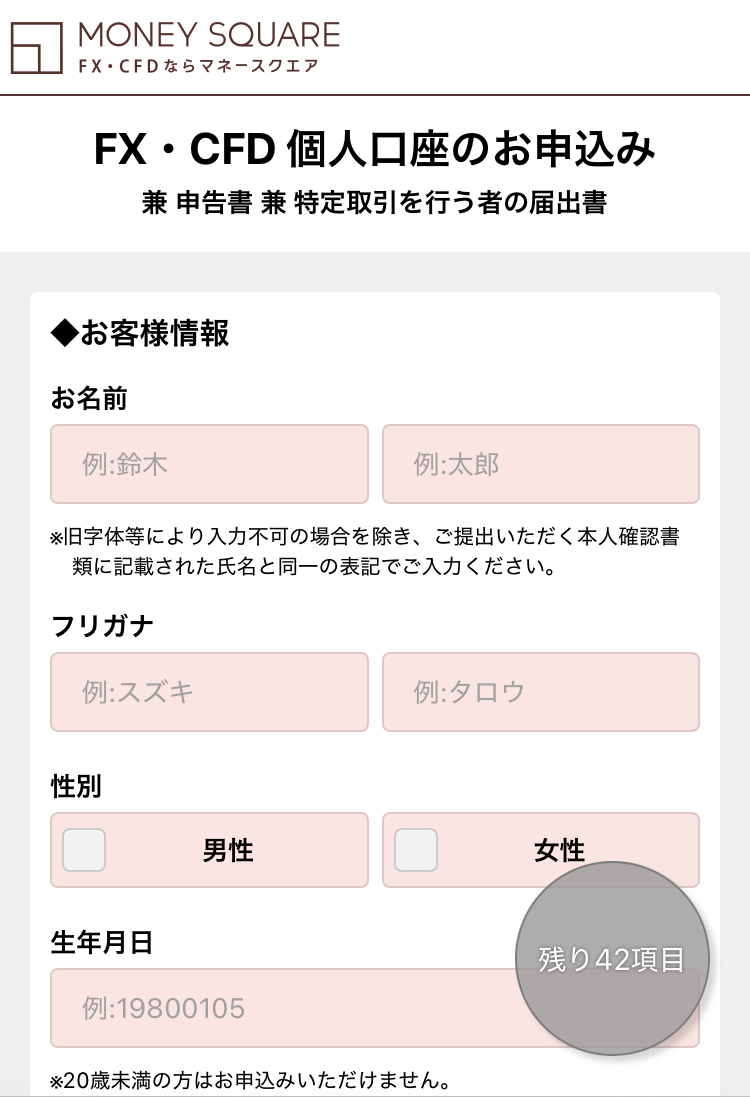Click the birthdate field showing 例:19800105
Image resolution: width=750 pixels, height=1097 pixels.
point(280,1008)
